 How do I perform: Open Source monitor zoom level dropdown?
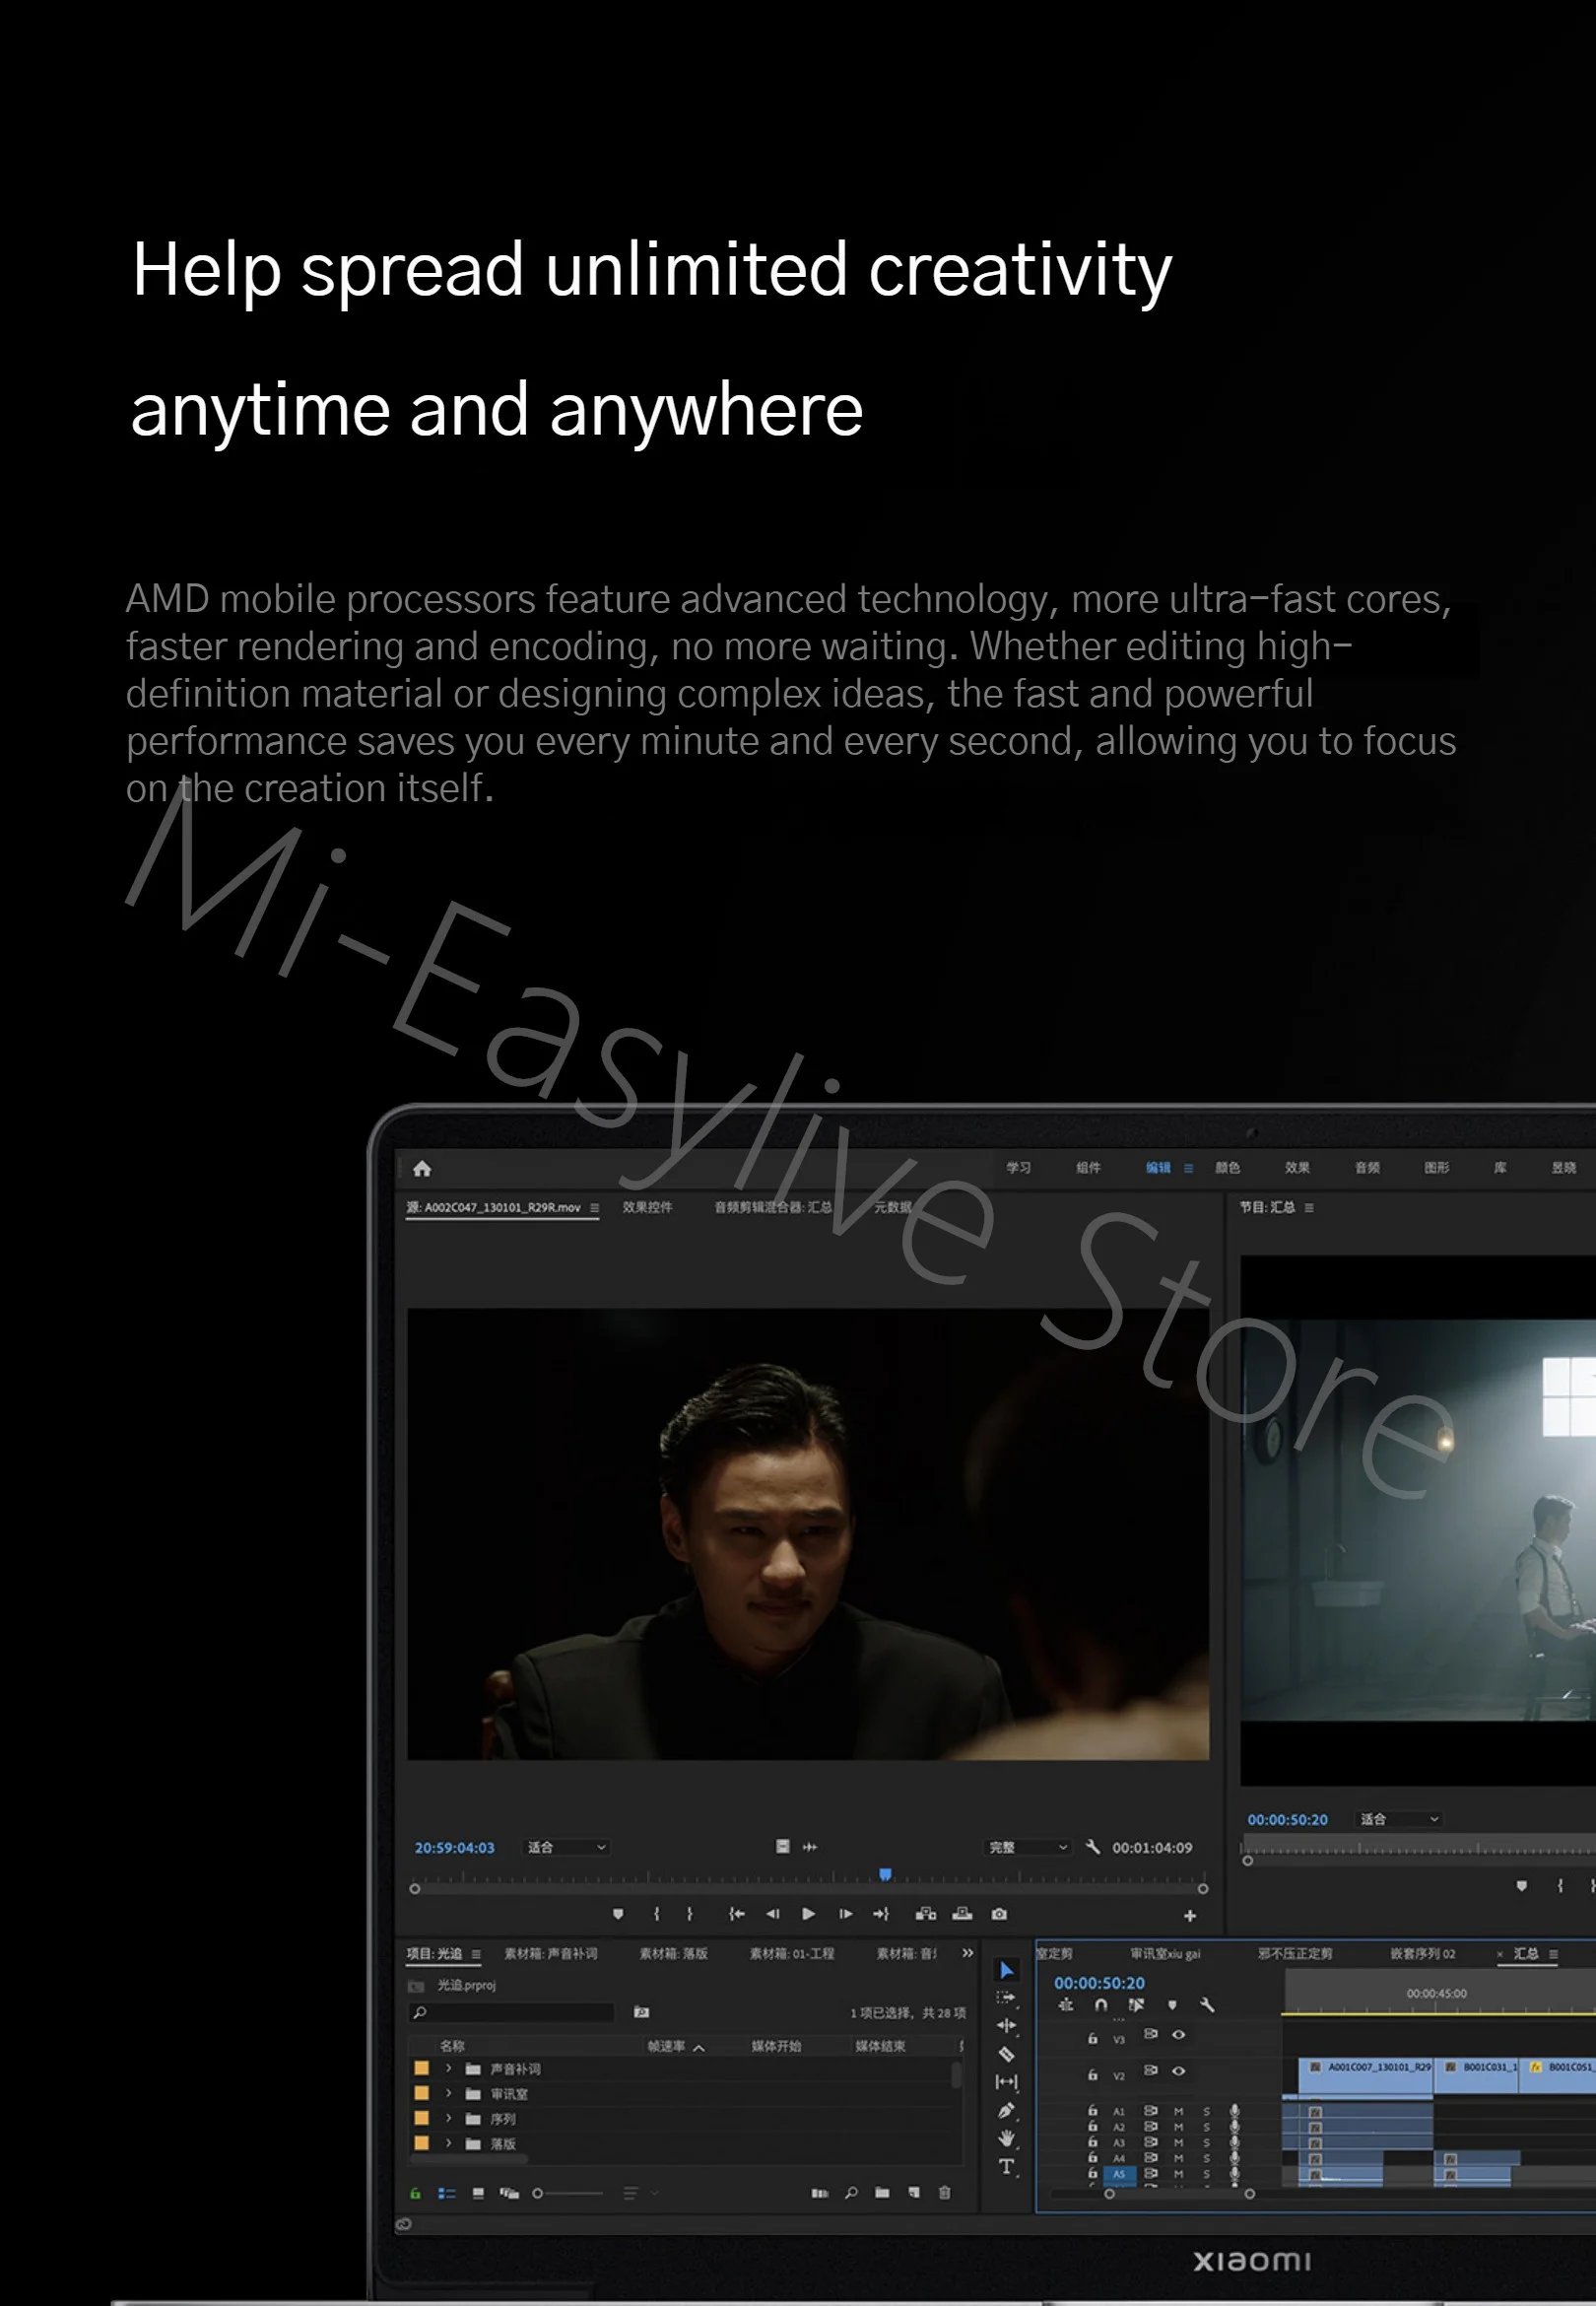tap(567, 1847)
